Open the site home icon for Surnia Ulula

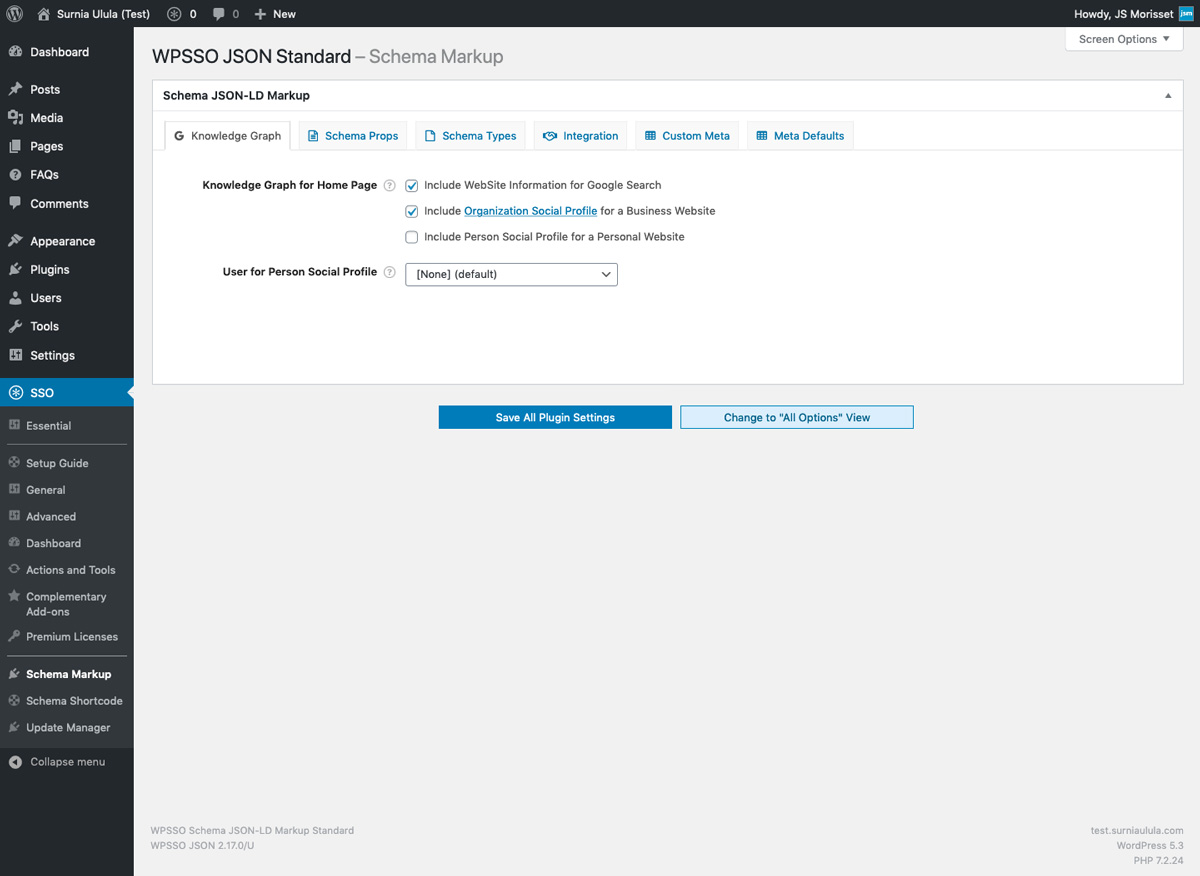pyautogui.click(x=43, y=14)
